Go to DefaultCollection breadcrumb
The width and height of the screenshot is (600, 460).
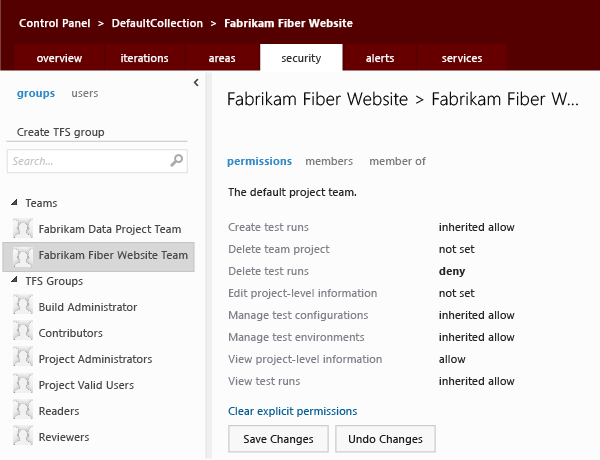(x=157, y=23)
